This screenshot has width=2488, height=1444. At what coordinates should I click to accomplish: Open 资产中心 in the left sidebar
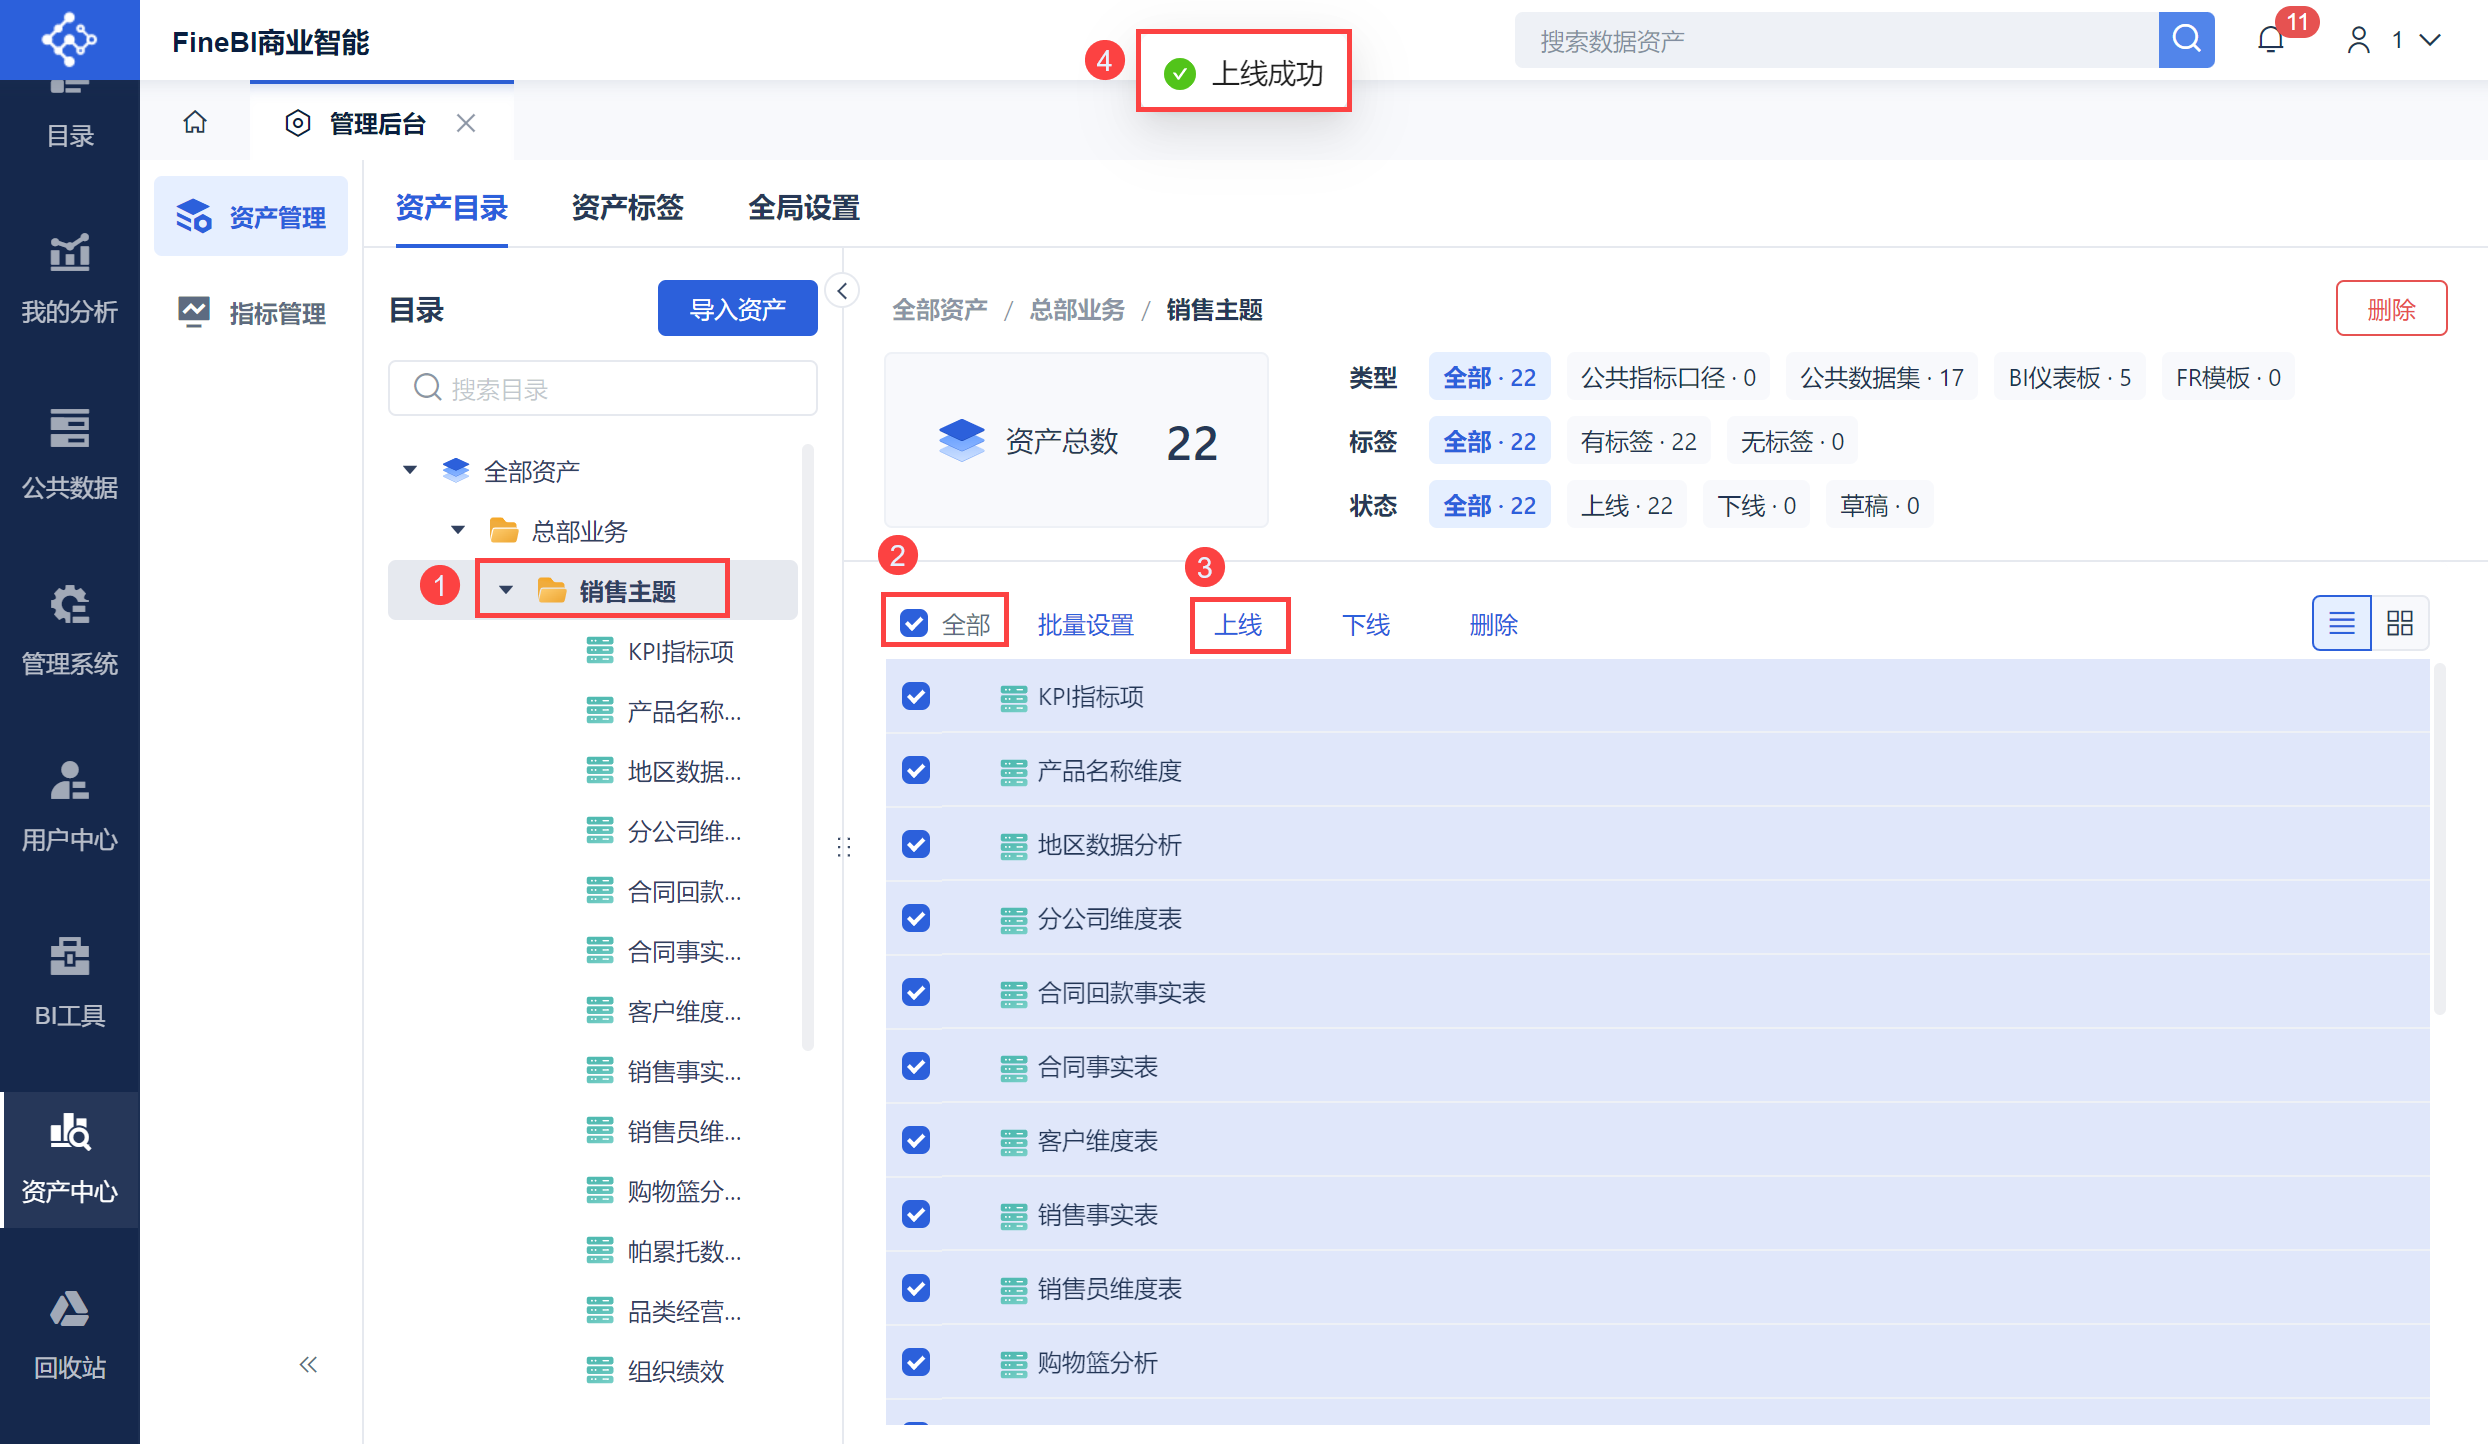click(70, 1158)
